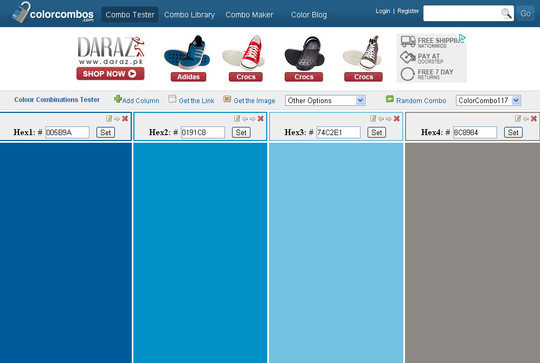Move Hex1 column right with arrow

(117, 118)
